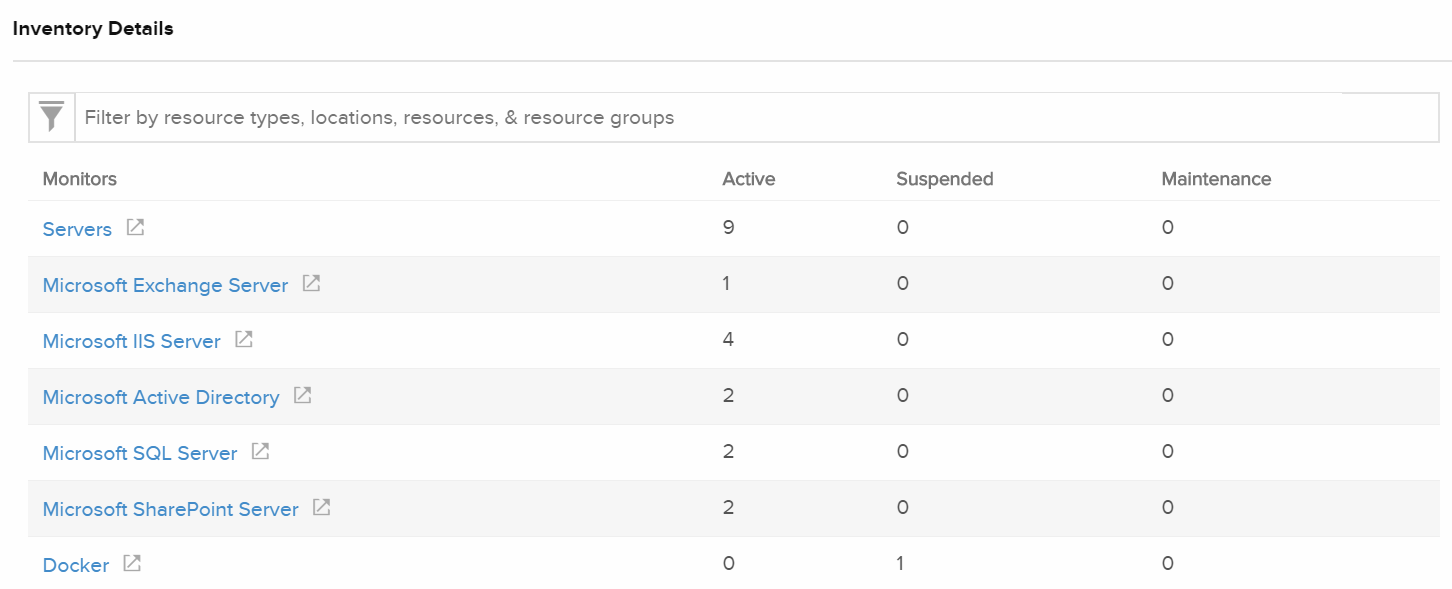The image size is (1452, 589).
Task: Open the Docker monitor link
Action: pyautogui.click(x=75, y=565)
